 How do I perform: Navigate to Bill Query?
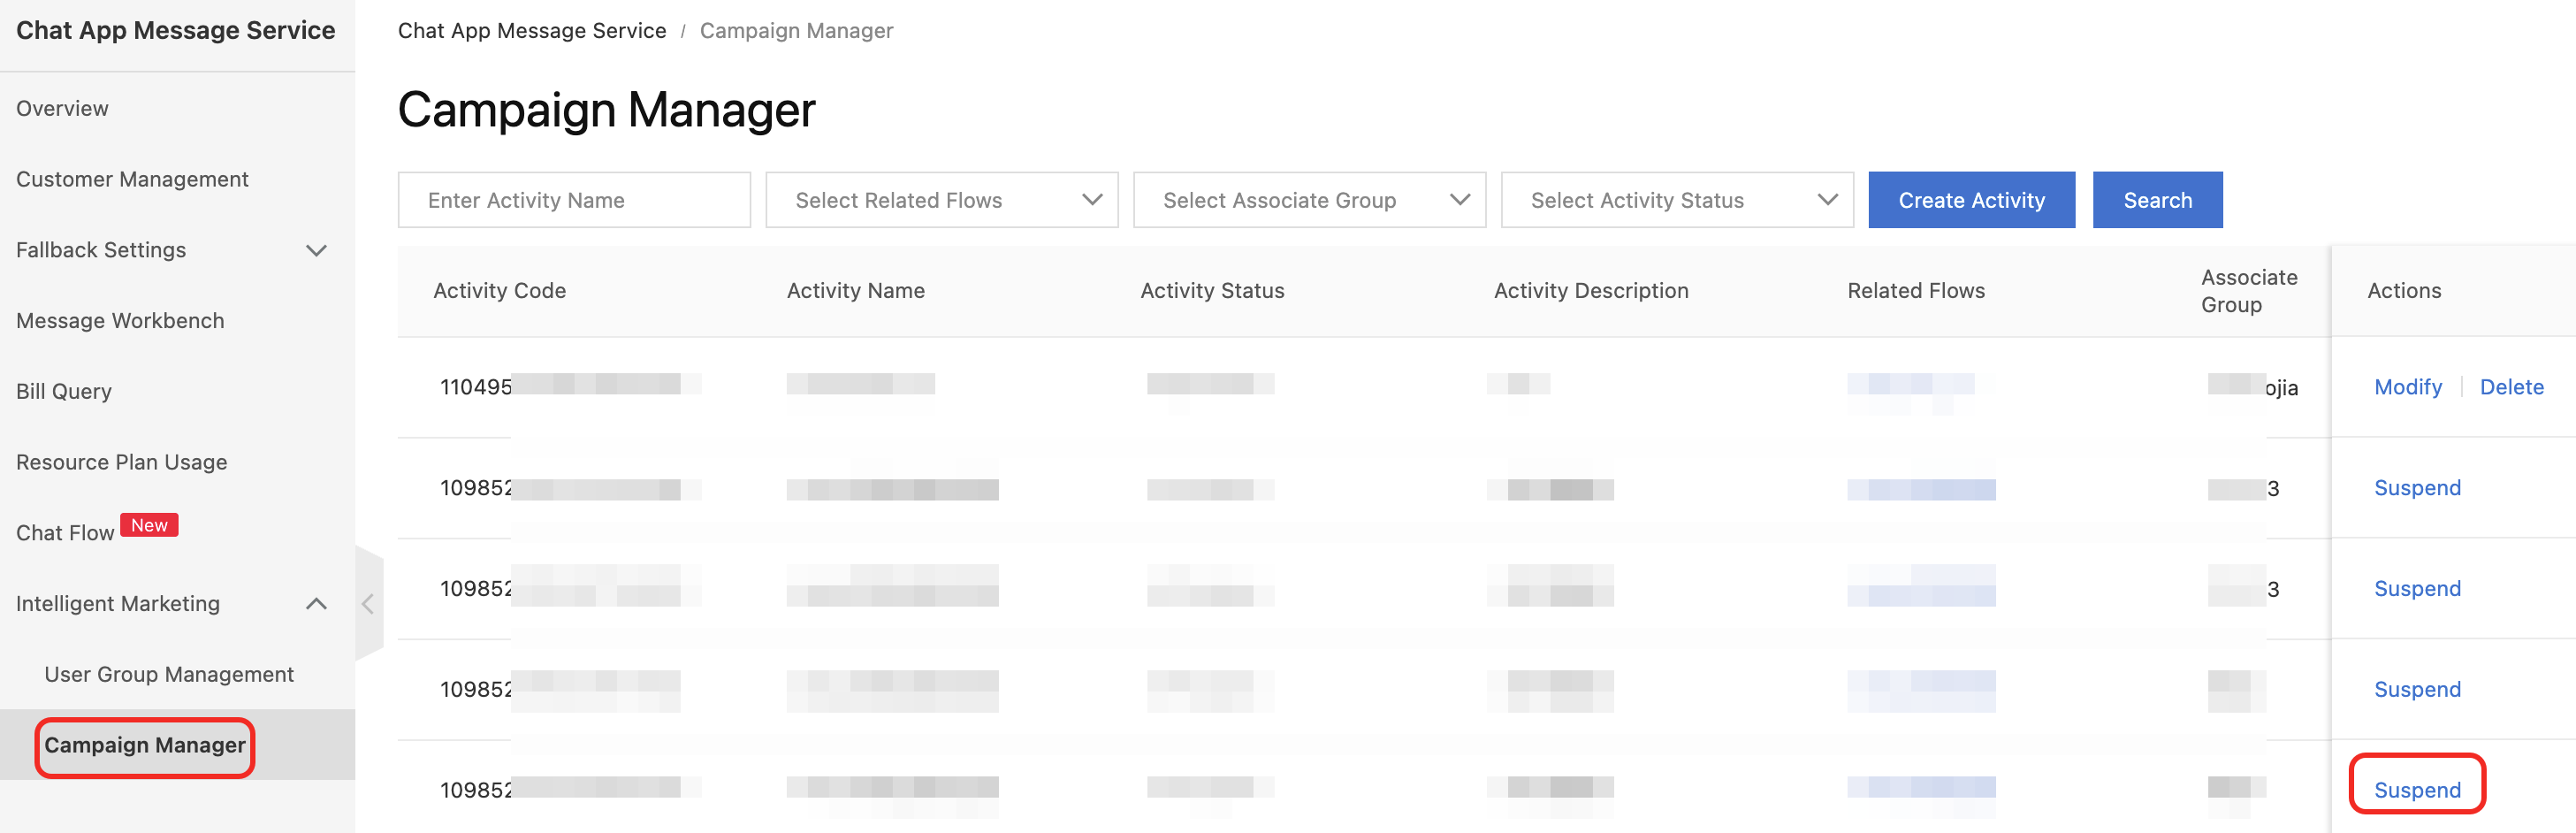[x=64, y=391]
